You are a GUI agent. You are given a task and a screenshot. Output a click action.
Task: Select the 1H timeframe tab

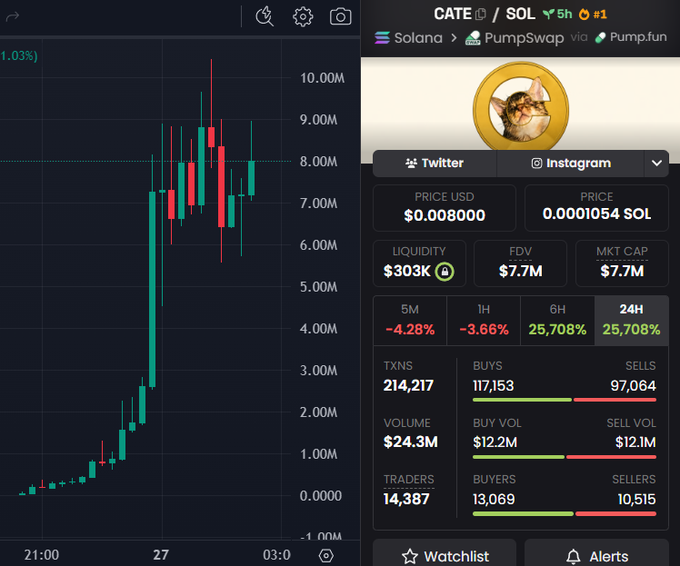coord(484,321)
